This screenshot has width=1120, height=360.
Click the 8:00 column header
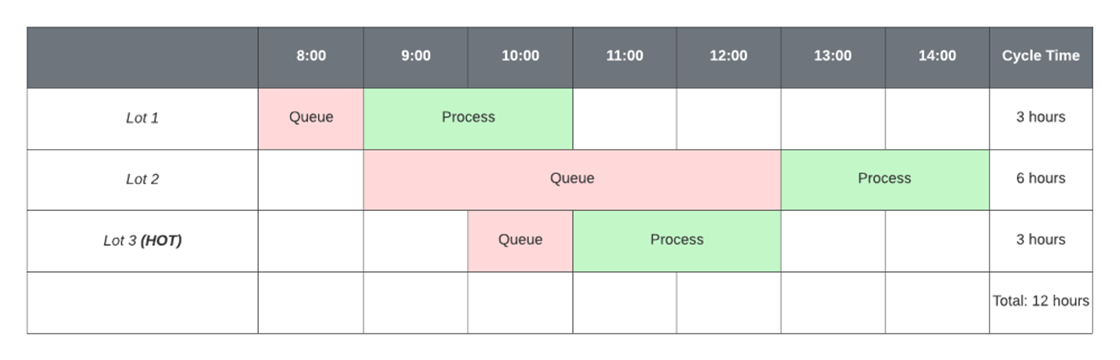pyautogui.click(x=311, y=57)
